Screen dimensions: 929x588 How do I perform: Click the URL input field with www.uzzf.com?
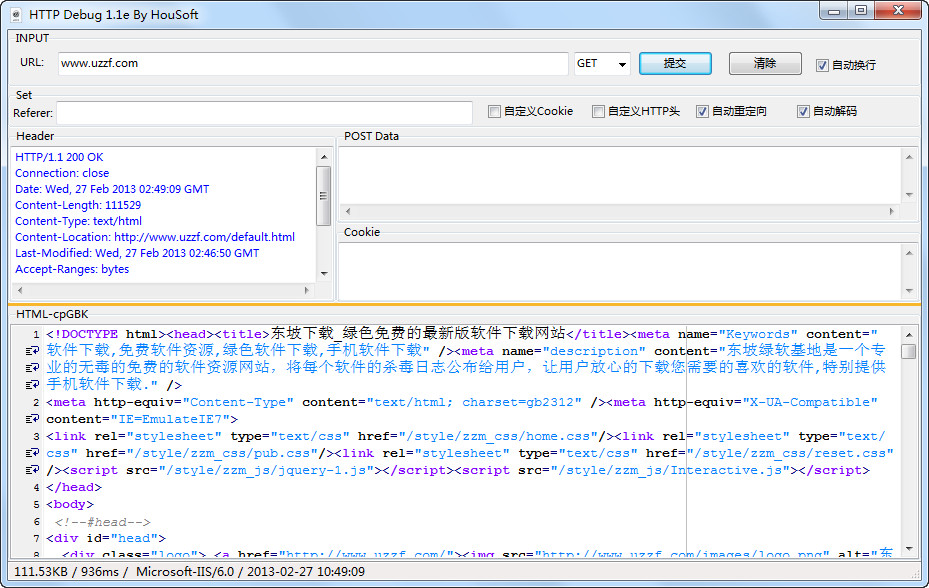click(x=313, y=63)
